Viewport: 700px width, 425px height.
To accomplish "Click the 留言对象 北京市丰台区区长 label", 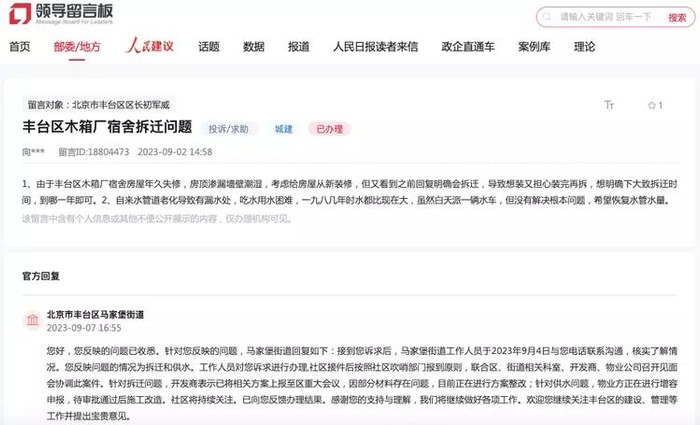I will pos(99,105).
